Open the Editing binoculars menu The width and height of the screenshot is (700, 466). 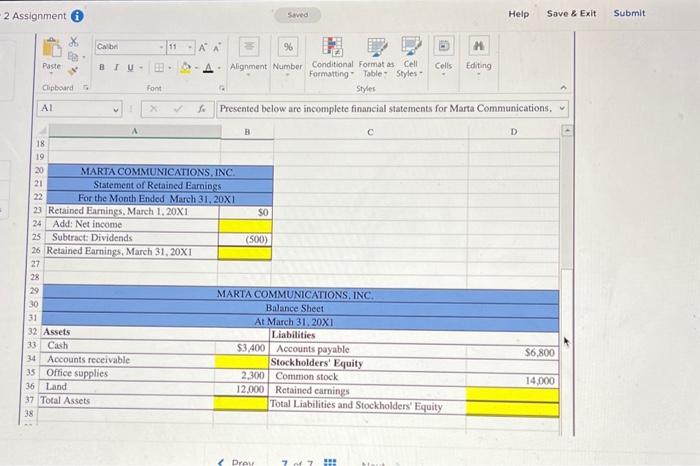click(x=479, y=56)
